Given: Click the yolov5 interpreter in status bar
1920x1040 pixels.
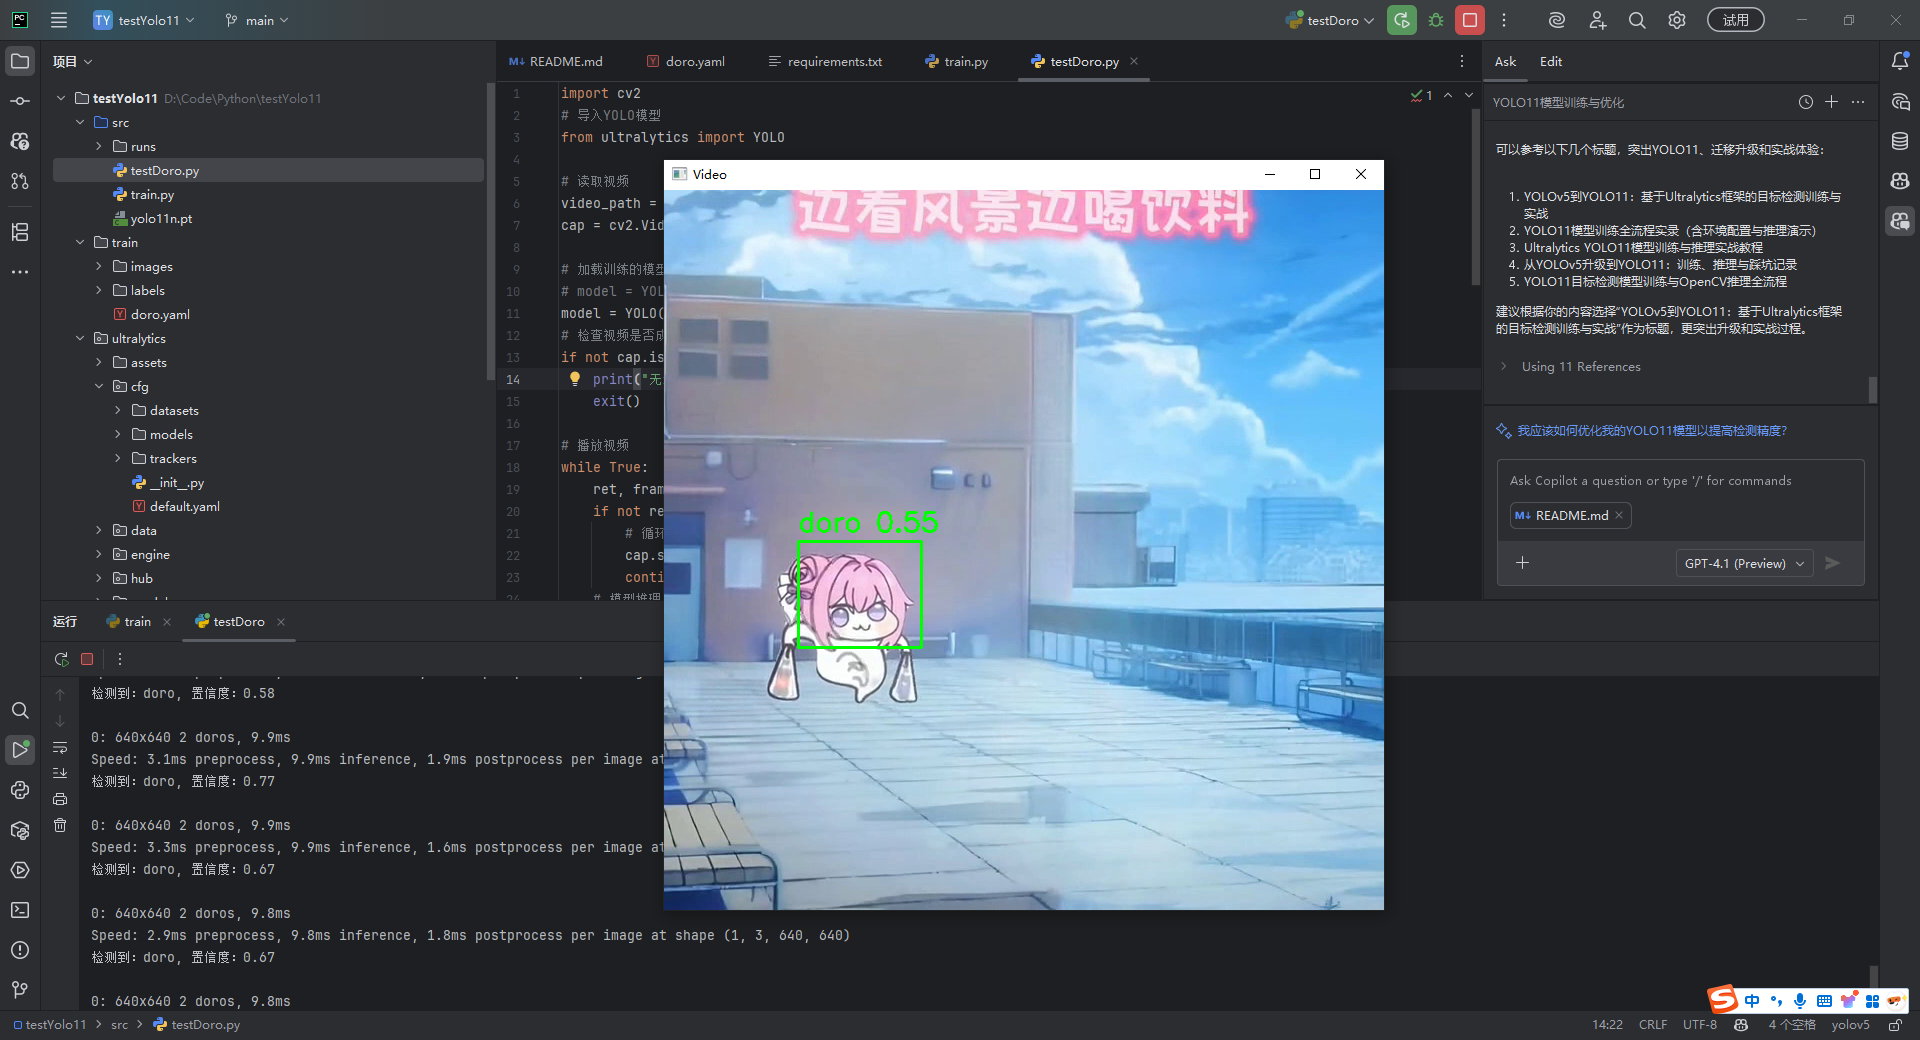Looking at the screenshot, I should [1850, 1025].
